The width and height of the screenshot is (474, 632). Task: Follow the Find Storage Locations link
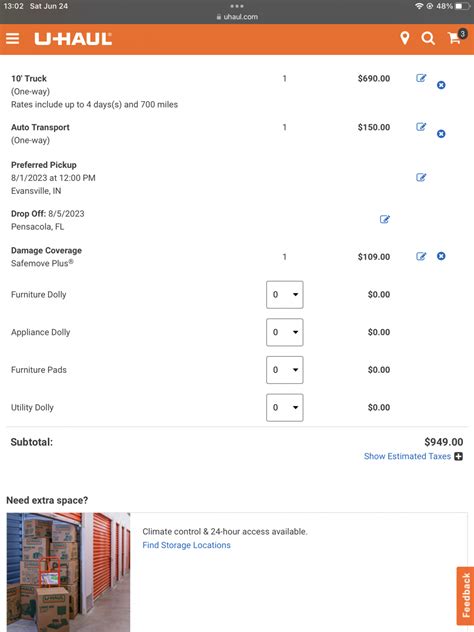coord(187,545)
